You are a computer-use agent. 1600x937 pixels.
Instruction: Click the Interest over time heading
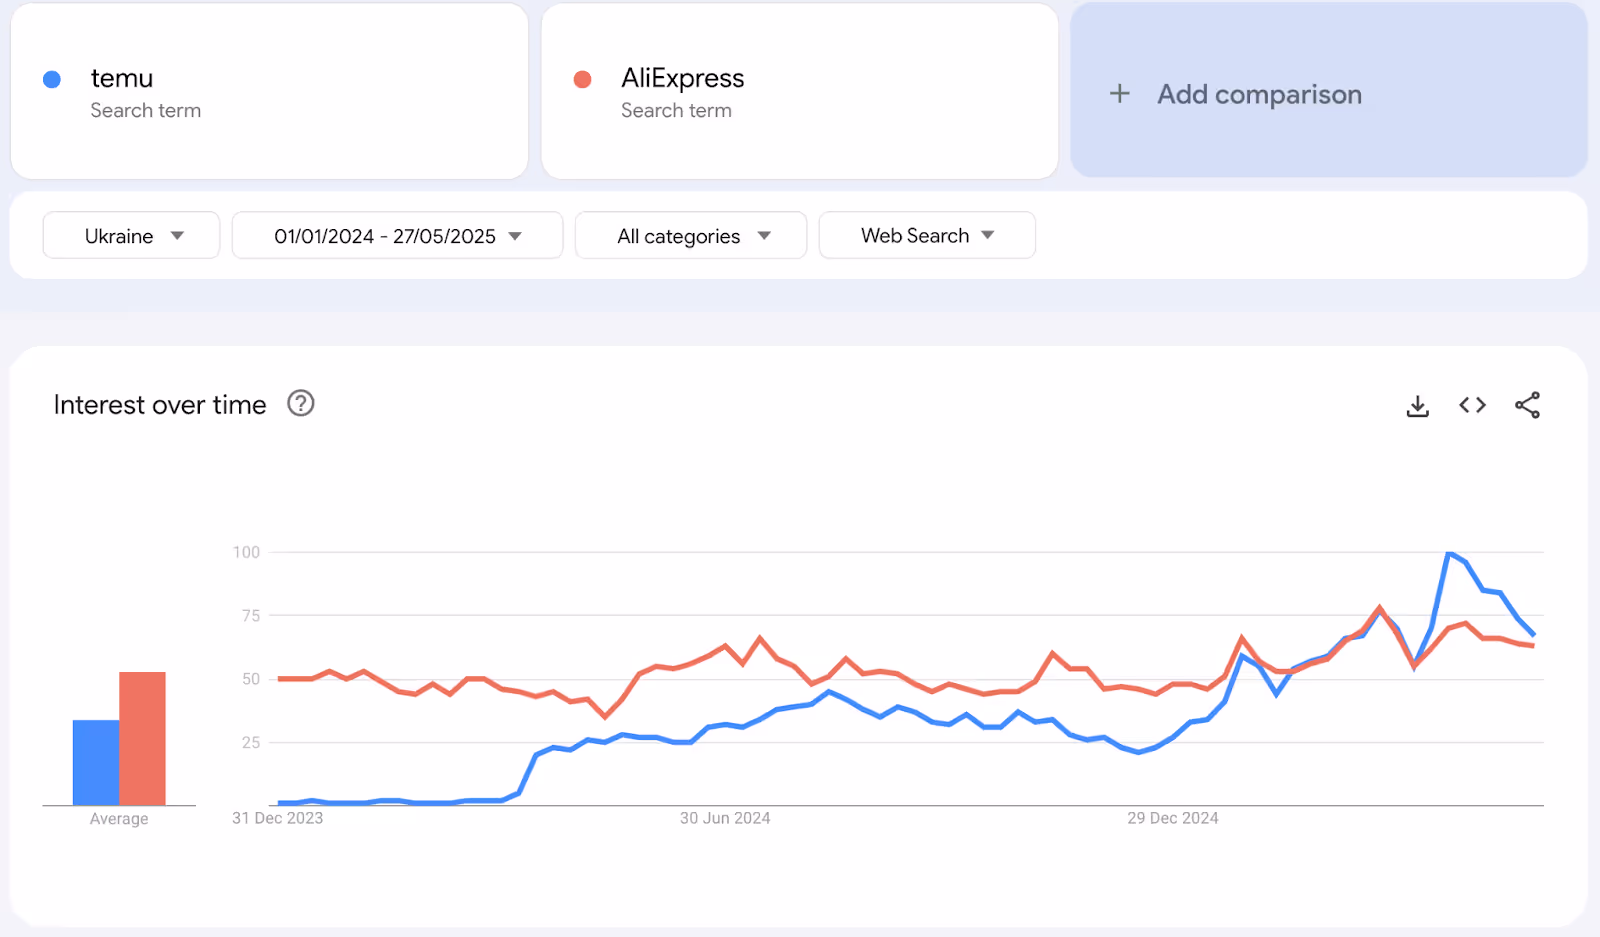[160, 404]
